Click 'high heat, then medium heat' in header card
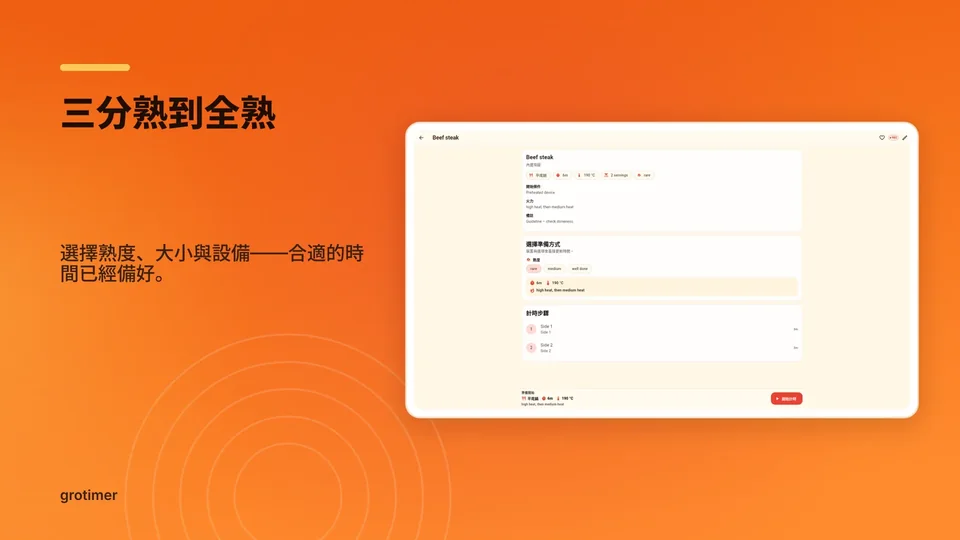Screen dimensions: 960x540 click(550, 207)
